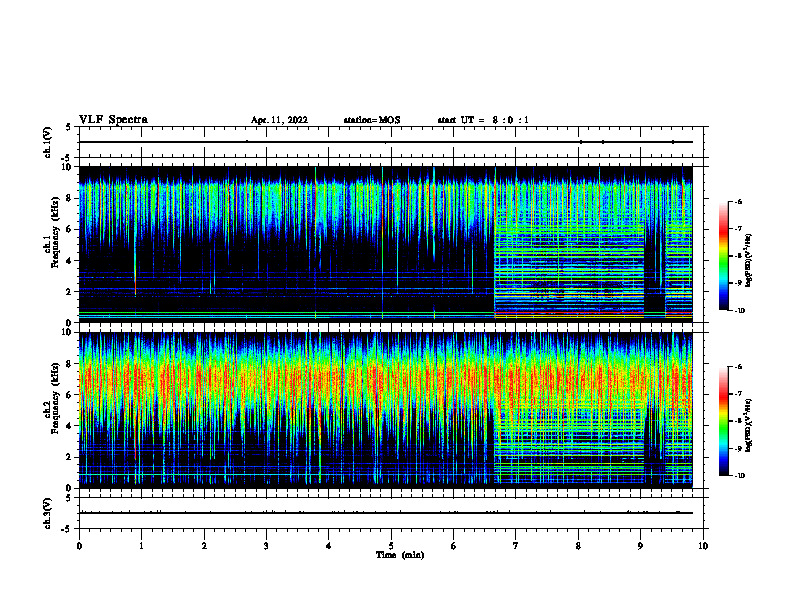The image size is (792, 612).
Task: Click the "-6" label on ch.1 color bar
Action: pyautogui.click(x=738, y=201)
